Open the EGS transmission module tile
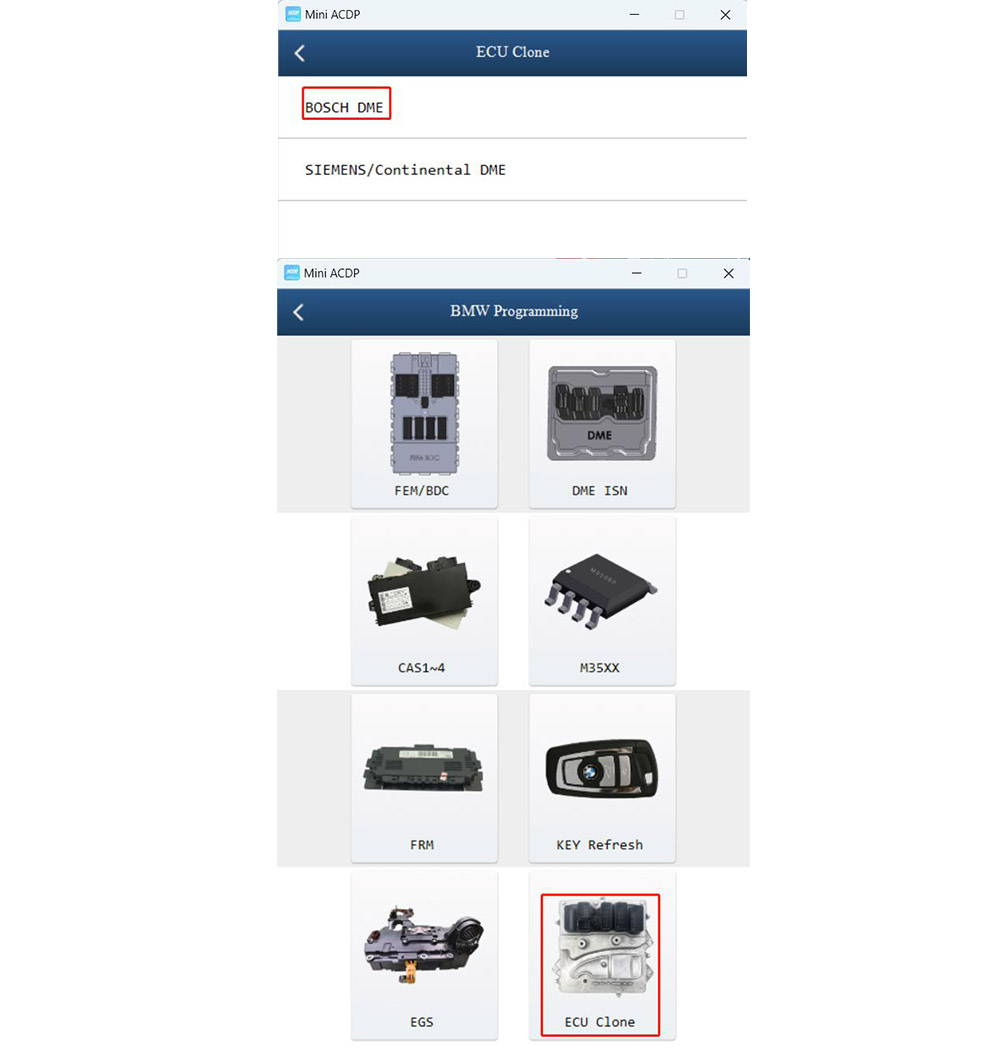Viewport: 1000px width, 1054px height. click(424, 956)
